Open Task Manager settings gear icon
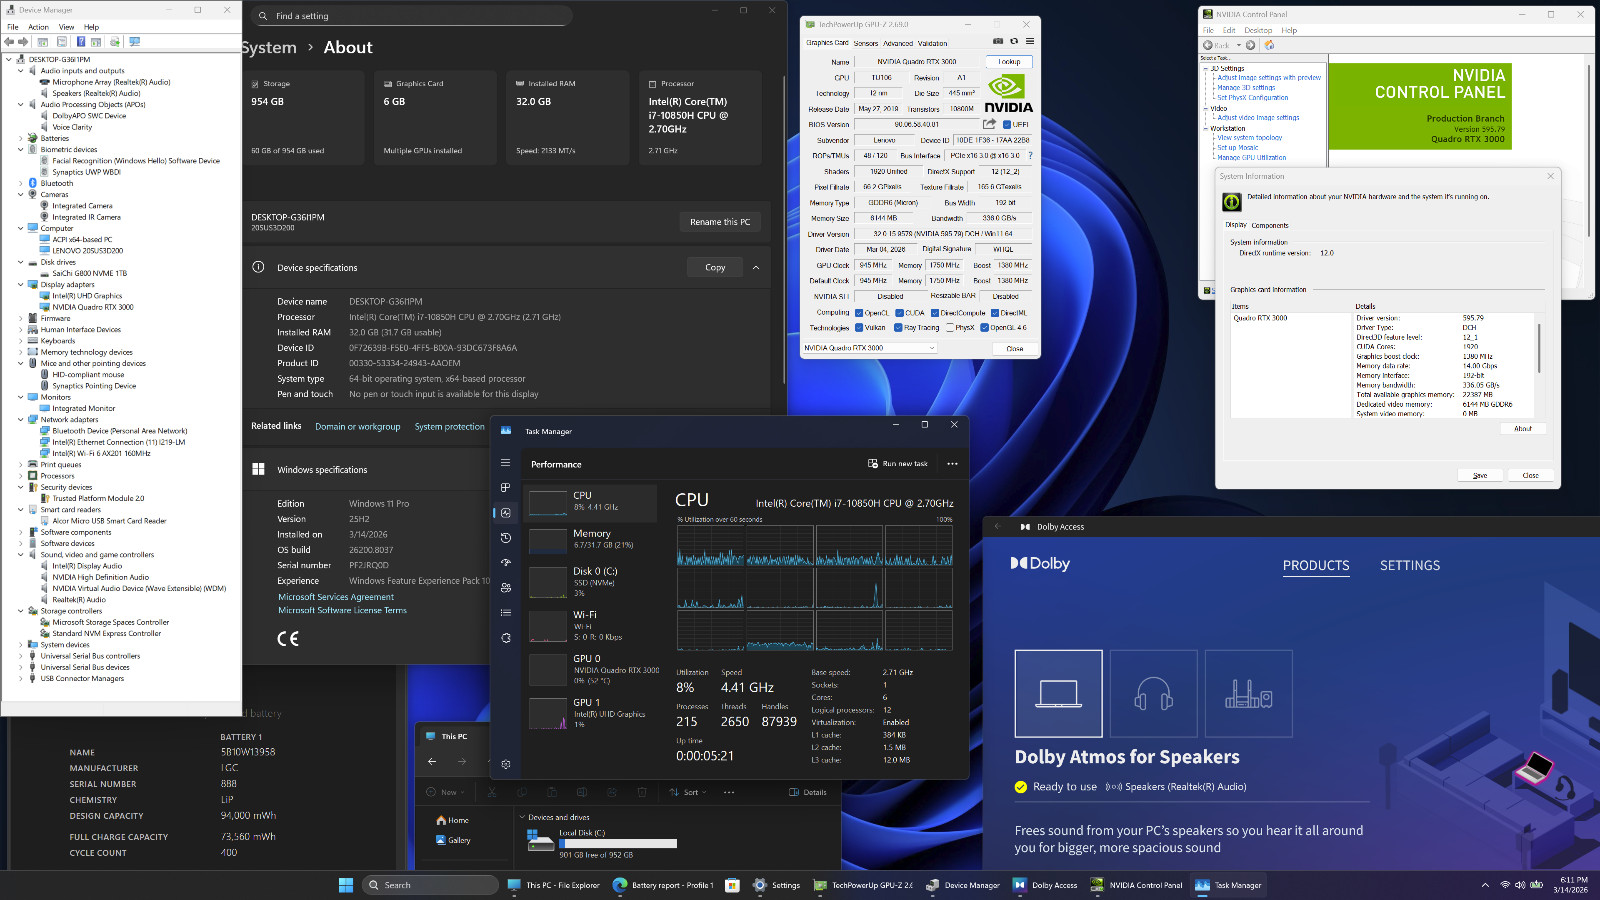This screenshot has width=1600, height=900. pyautogui.click(x=506, y=764)
